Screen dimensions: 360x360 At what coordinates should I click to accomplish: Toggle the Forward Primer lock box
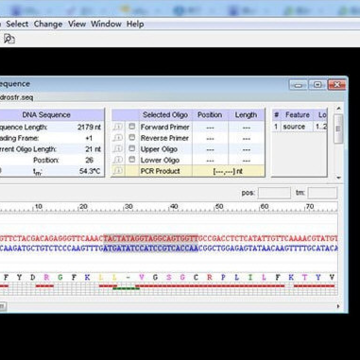tap(132, 127)
